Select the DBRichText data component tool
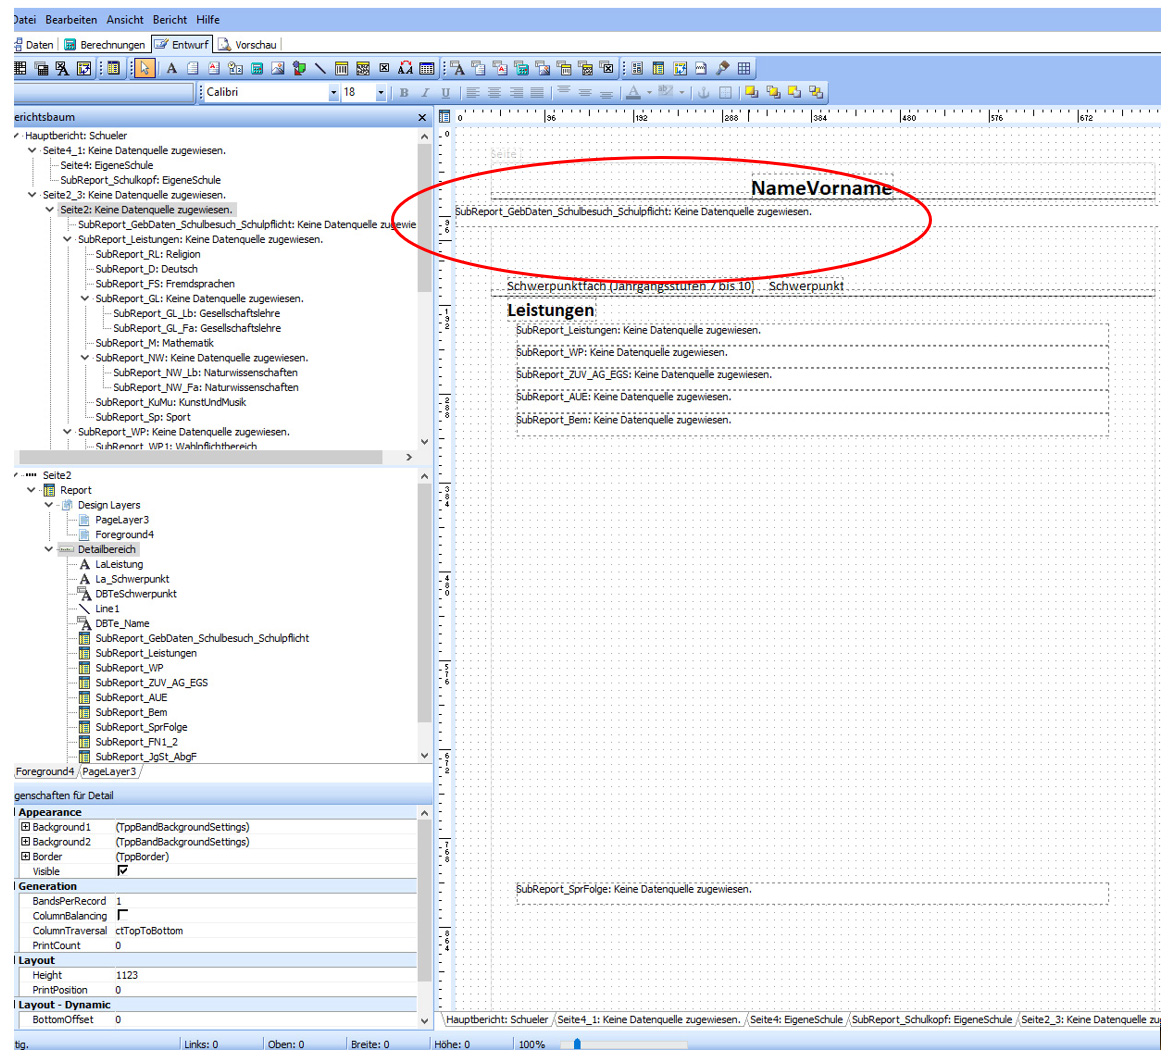Viewport: 1173px width, 1062px height. 500,69
